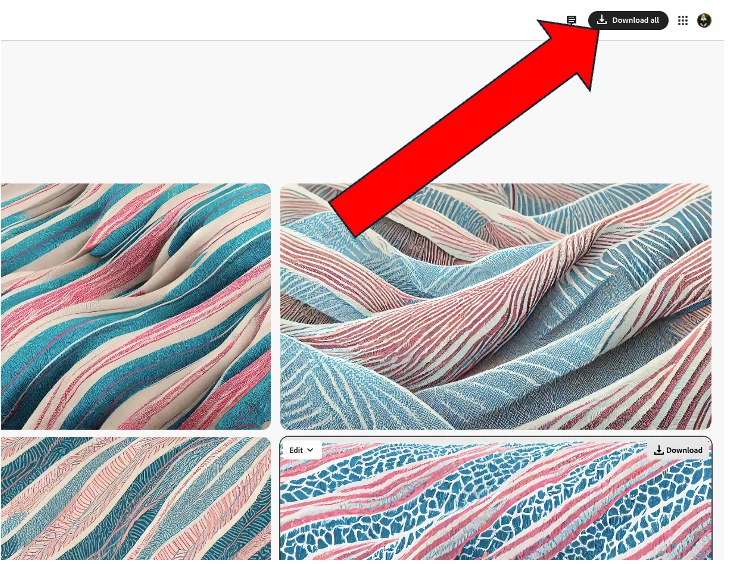Click the "Edit" text label
The width and height of the screenshot is (738, 564).
pos(296,450)
